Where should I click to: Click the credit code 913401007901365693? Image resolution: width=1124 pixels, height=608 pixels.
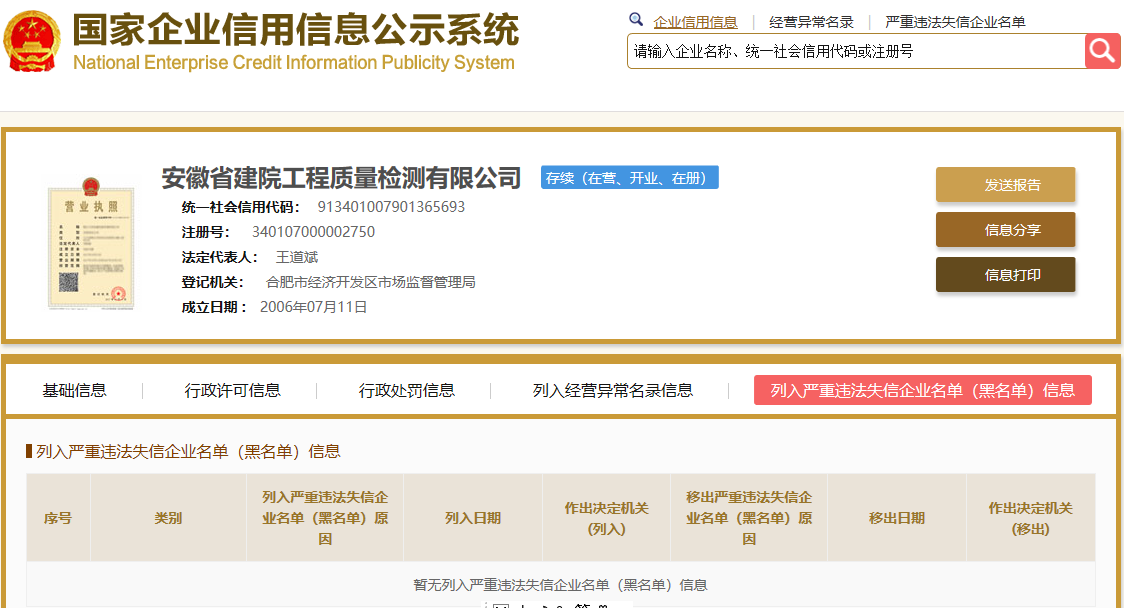(x=391, y=207)
